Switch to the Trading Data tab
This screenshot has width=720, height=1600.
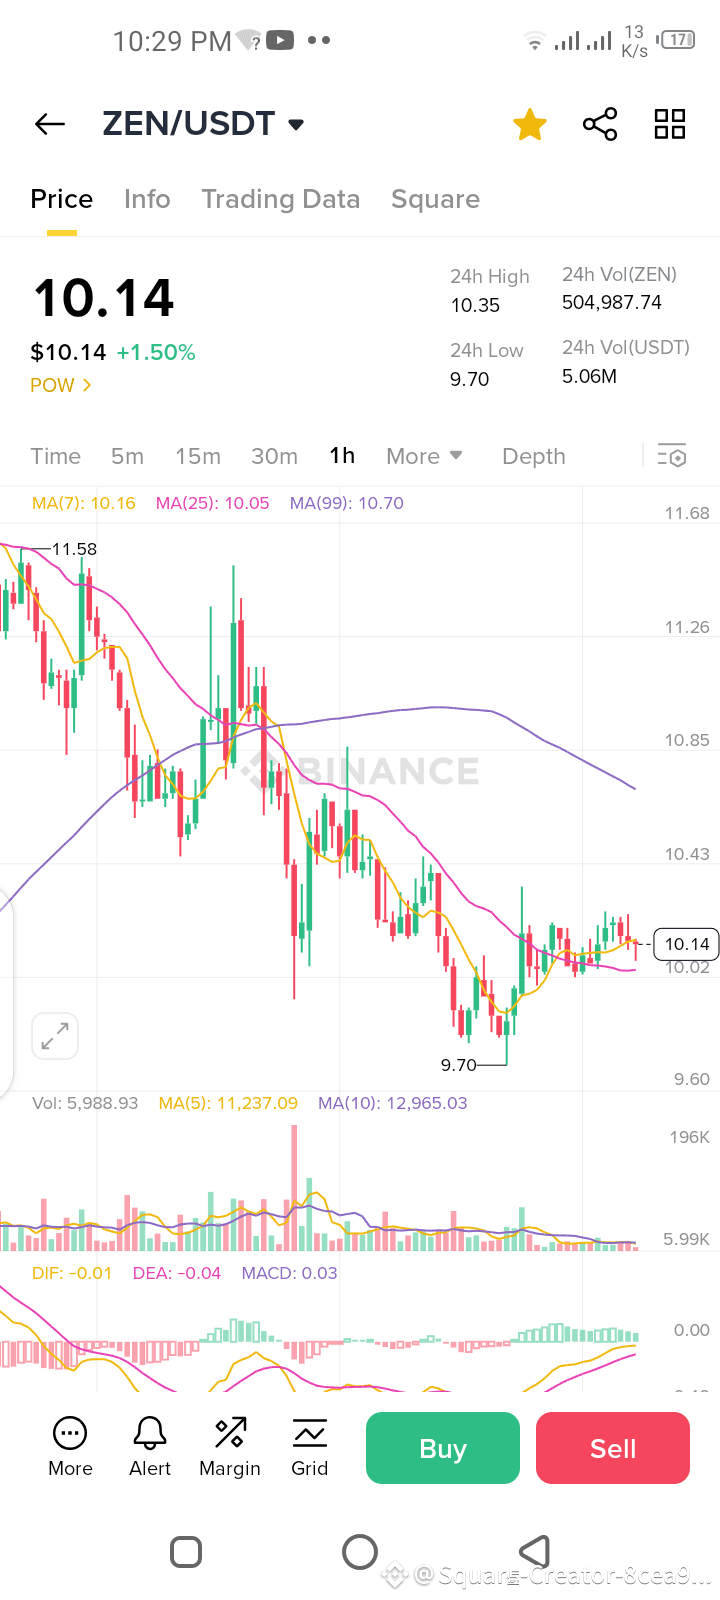coord(281,198)
